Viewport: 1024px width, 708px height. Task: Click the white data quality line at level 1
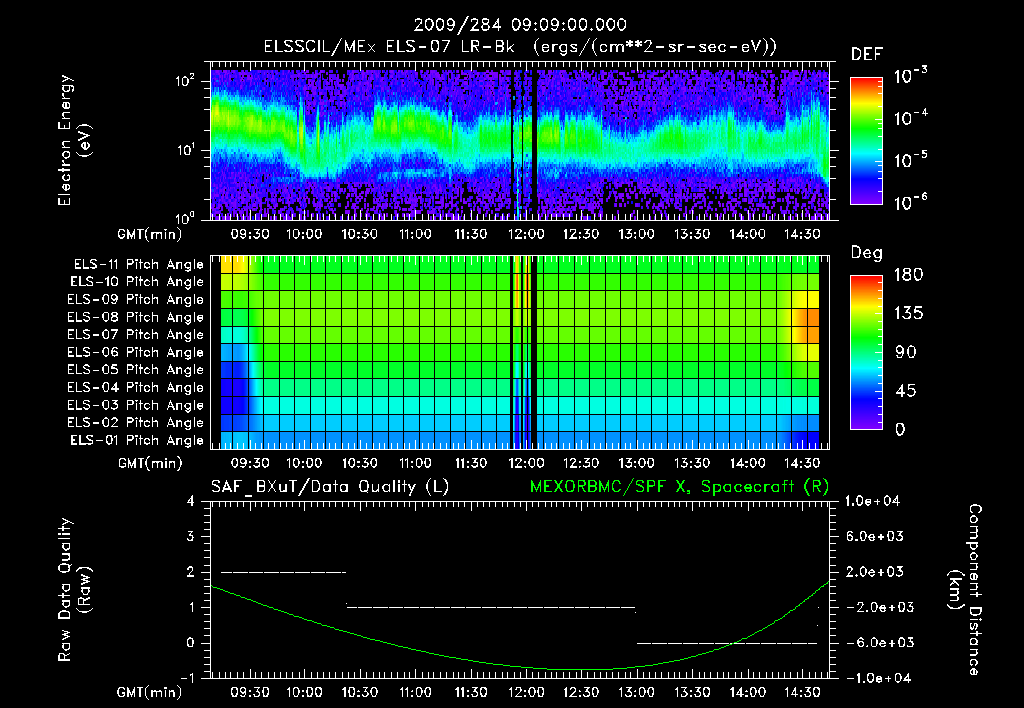(490, 607)
